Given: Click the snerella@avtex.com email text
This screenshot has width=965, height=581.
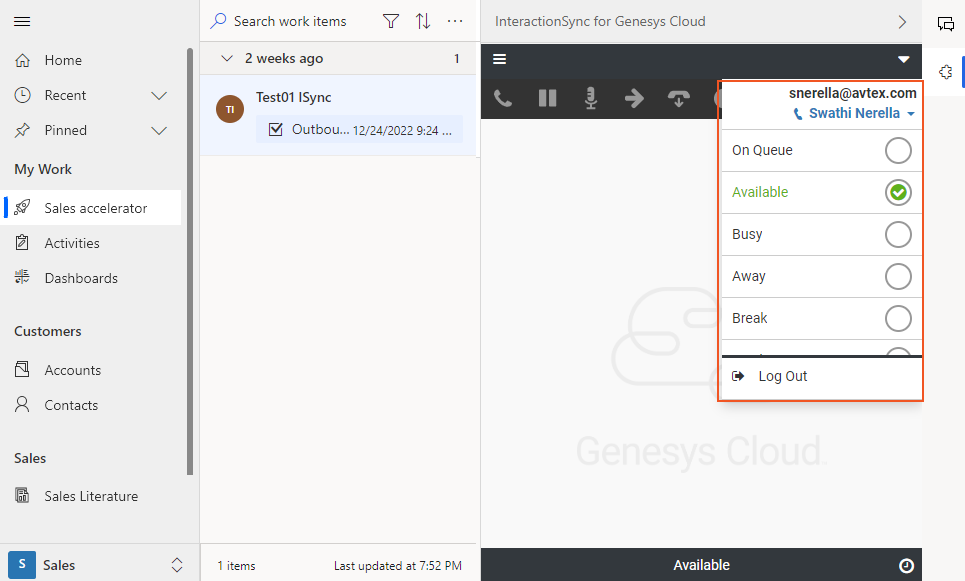Looking at the screenshot, I should 852,93.
